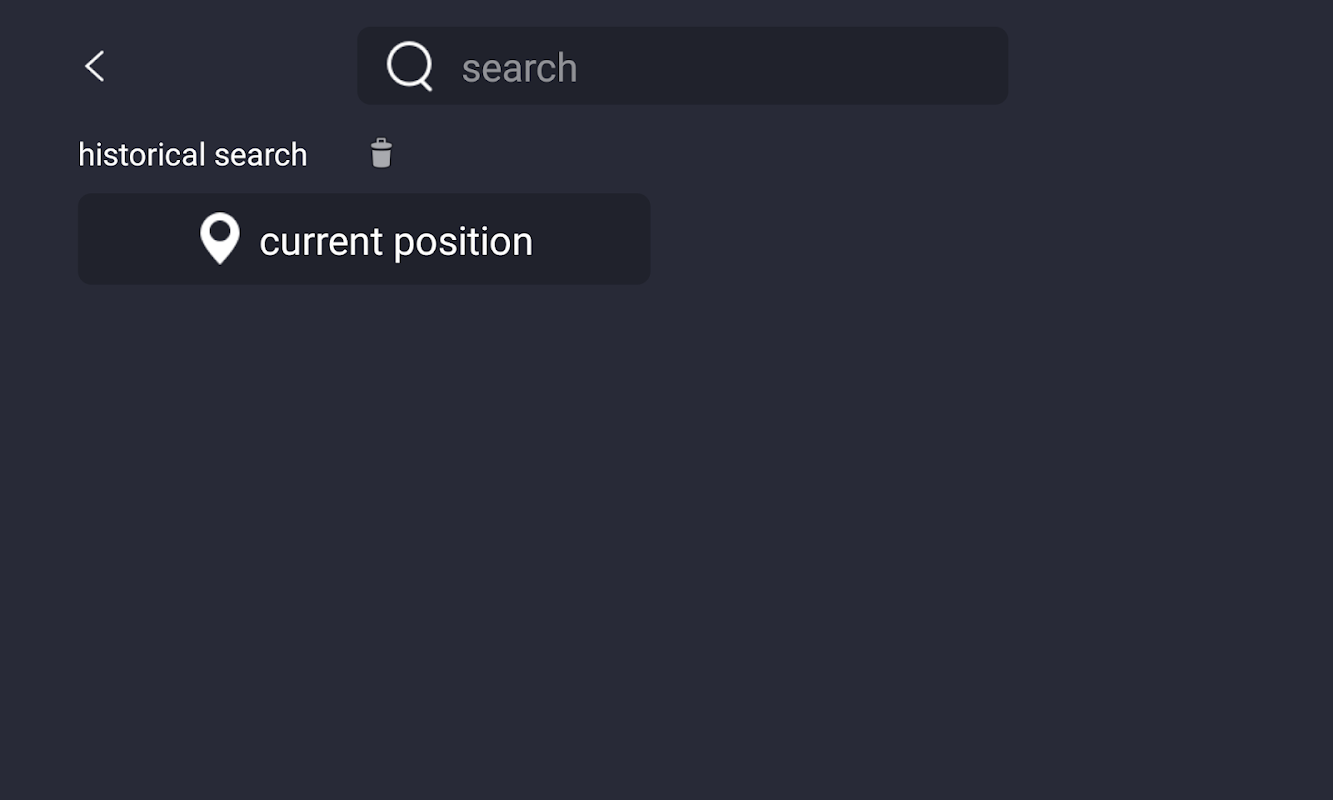
Task: Activate the top search bar
Action: [682, 66]
